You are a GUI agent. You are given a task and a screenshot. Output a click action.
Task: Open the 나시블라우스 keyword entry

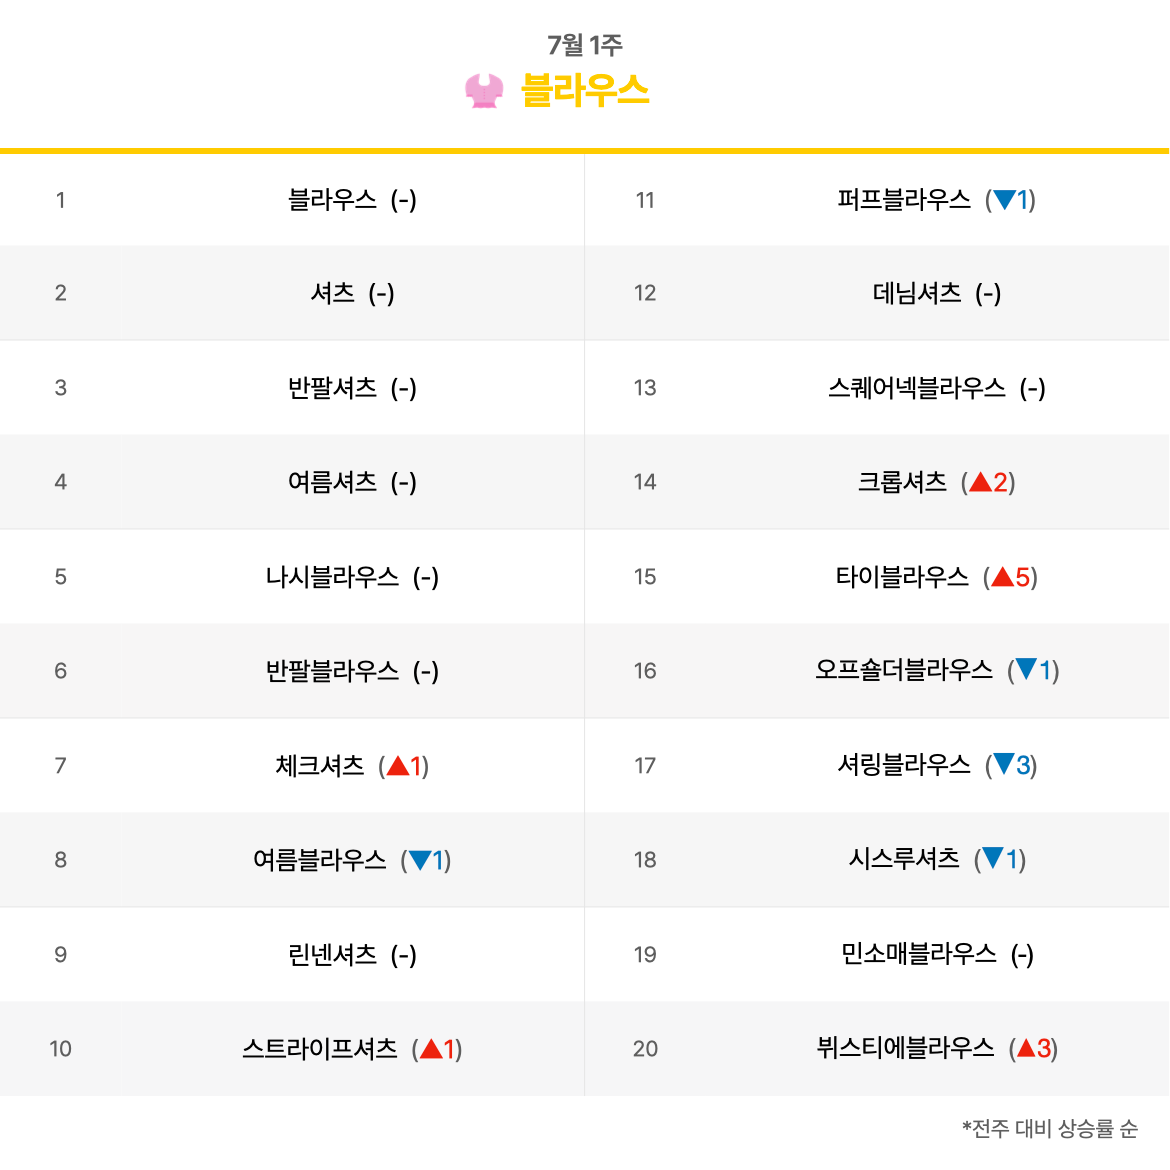pos(332,577)
